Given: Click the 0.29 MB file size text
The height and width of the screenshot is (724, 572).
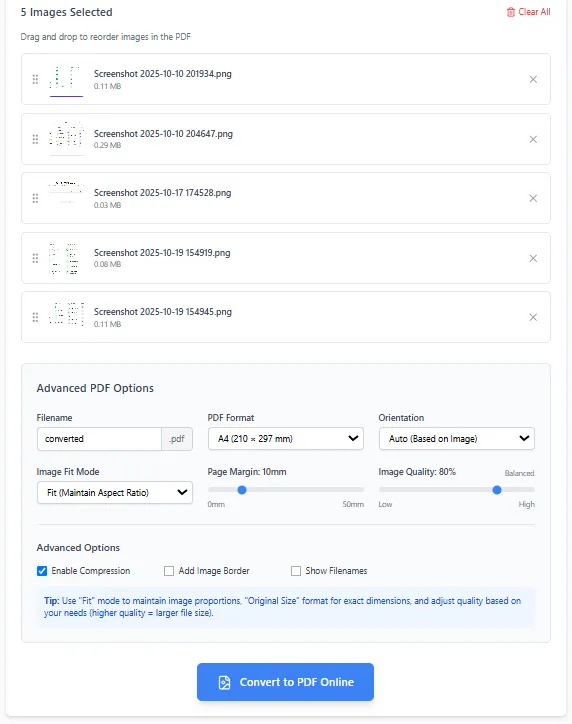Looking at the screenshot, I should point(107,145).
